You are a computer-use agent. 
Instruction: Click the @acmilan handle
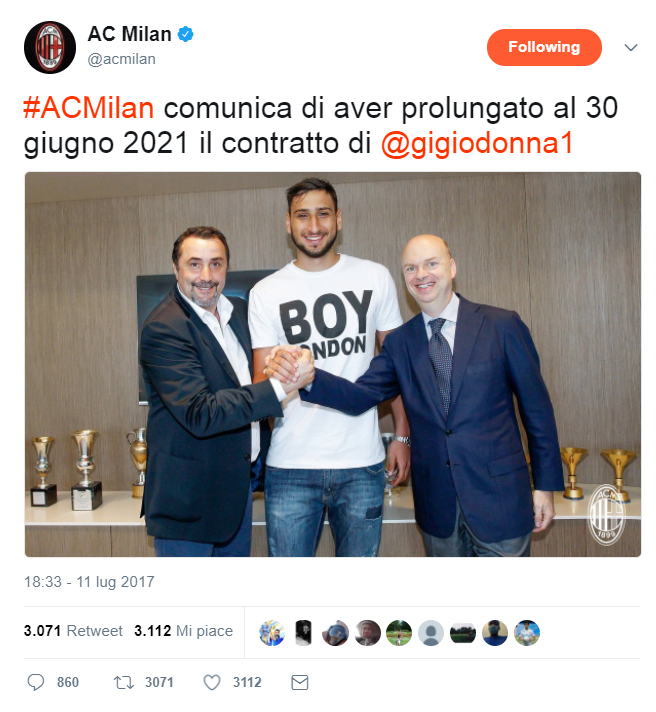[x=121, y=59]
